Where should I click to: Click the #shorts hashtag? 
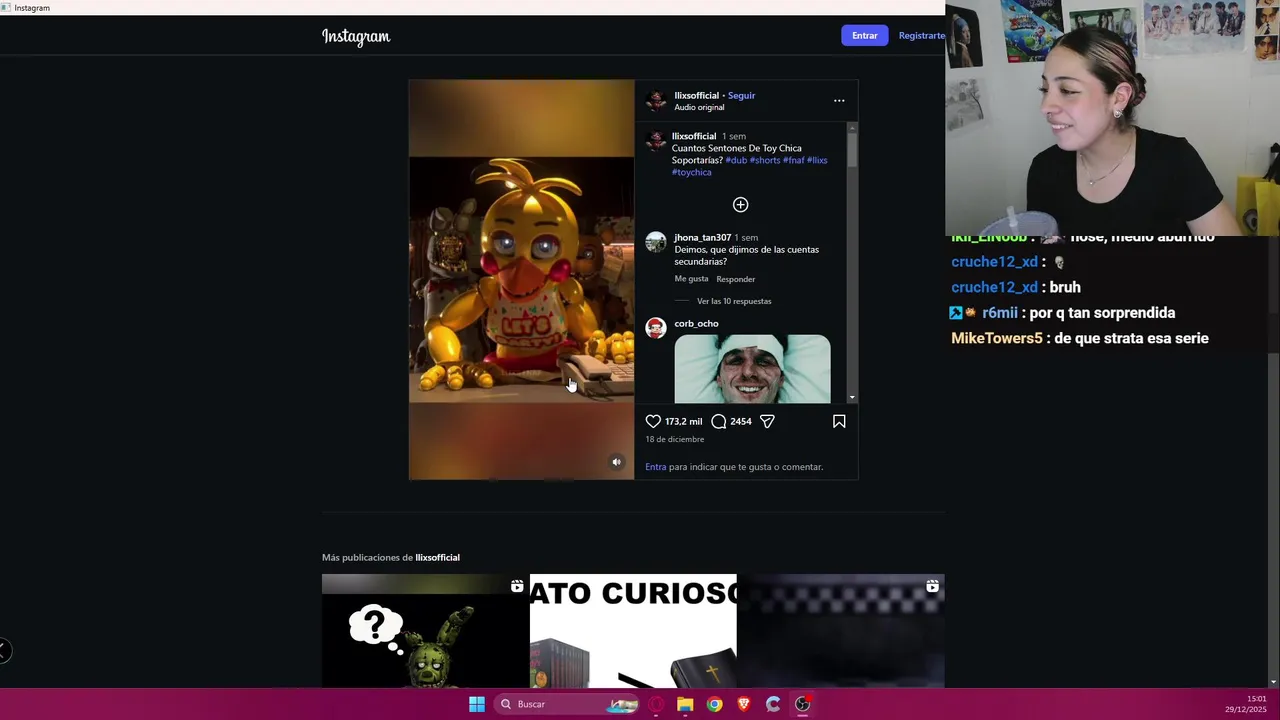(765, 160)
